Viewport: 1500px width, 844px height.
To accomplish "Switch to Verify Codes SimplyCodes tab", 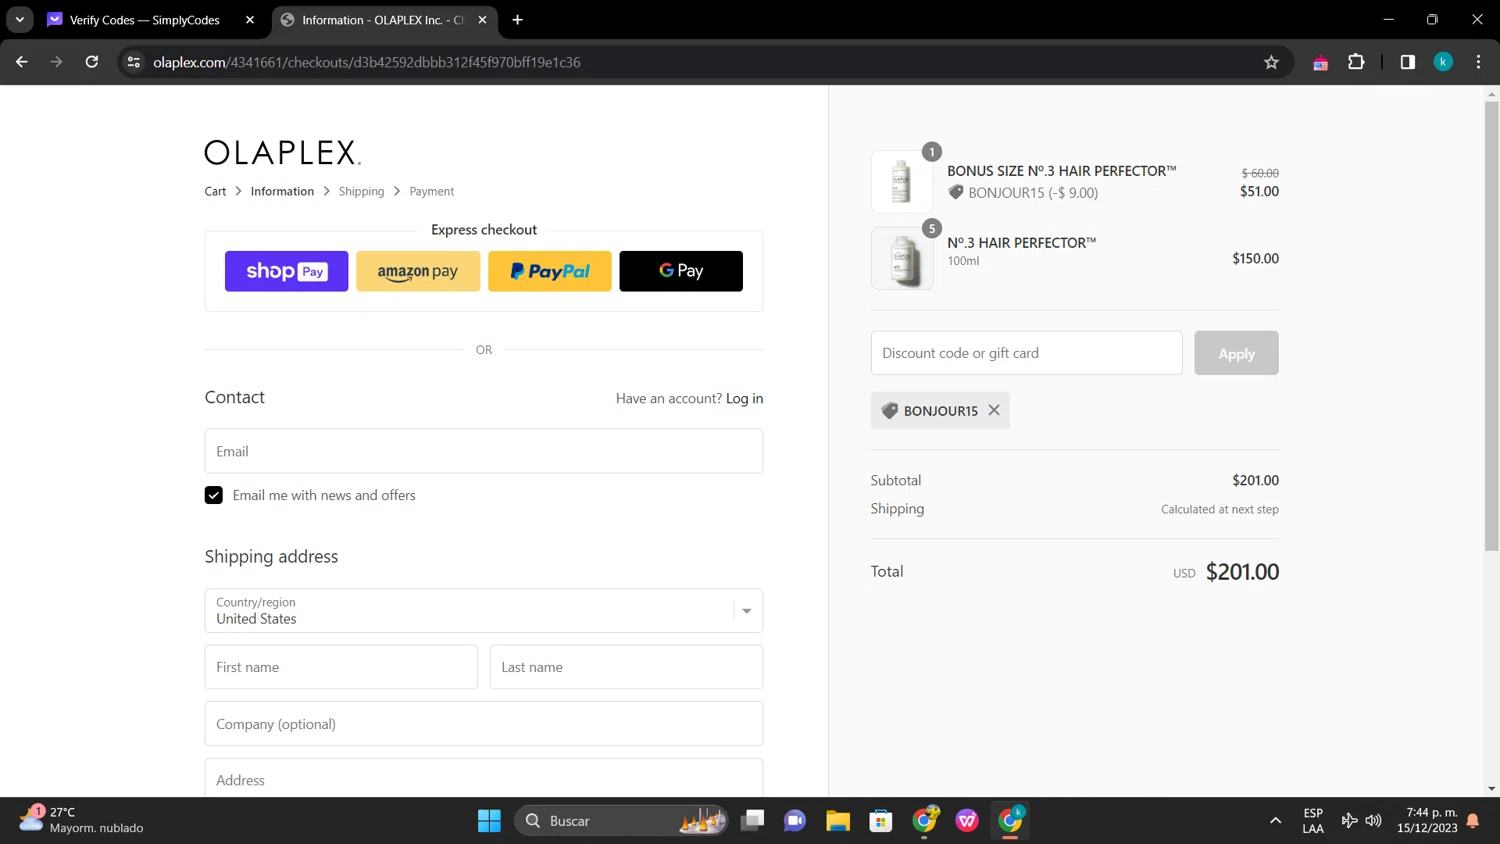I will click(x=152, y=20).
